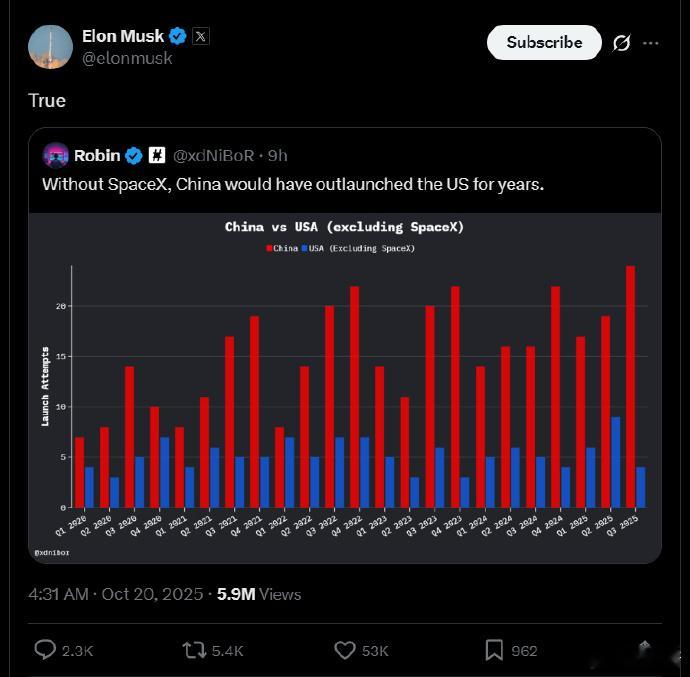Open Robin's profile avatar in quoted post
Viewport: 690px width, 677px height.
pyautogui.click(x=55, y=155)
